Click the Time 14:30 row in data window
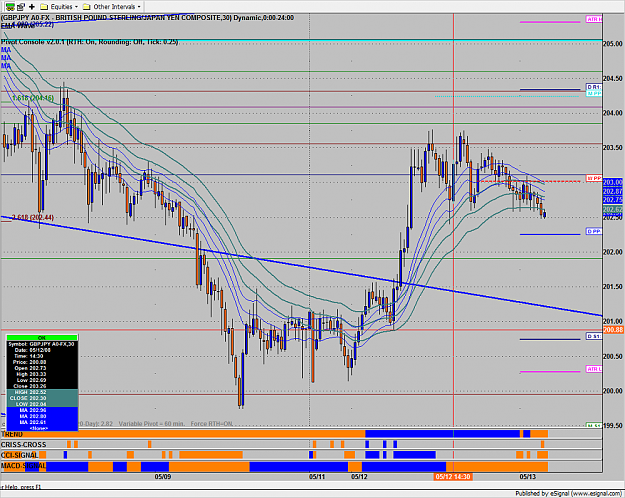 pos(42,356)
